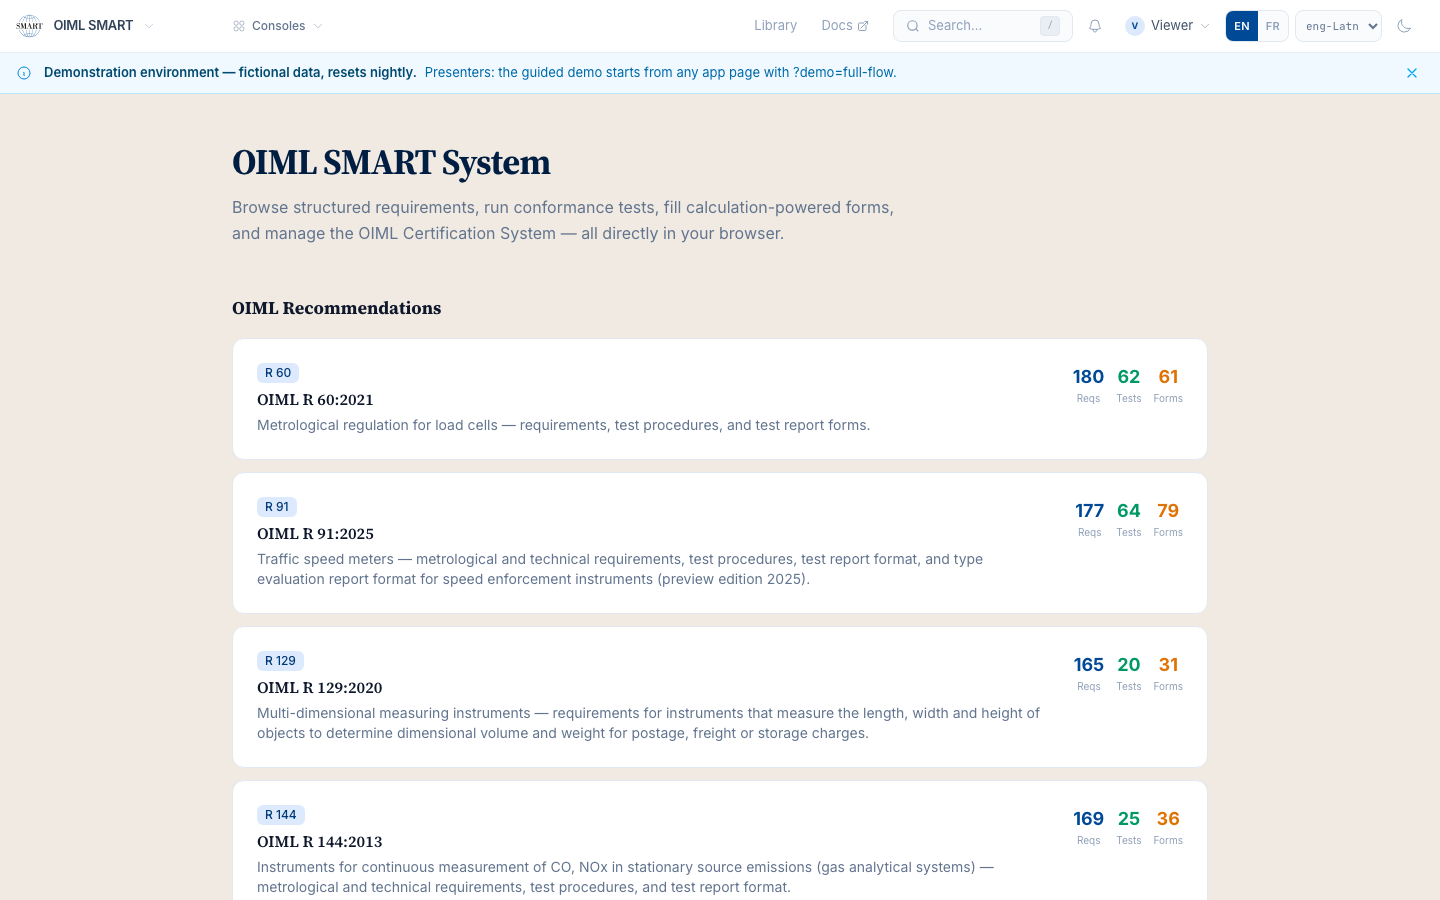Click the R 144 tag badge
Screen dimensions: 1440x900
[281, 815]
